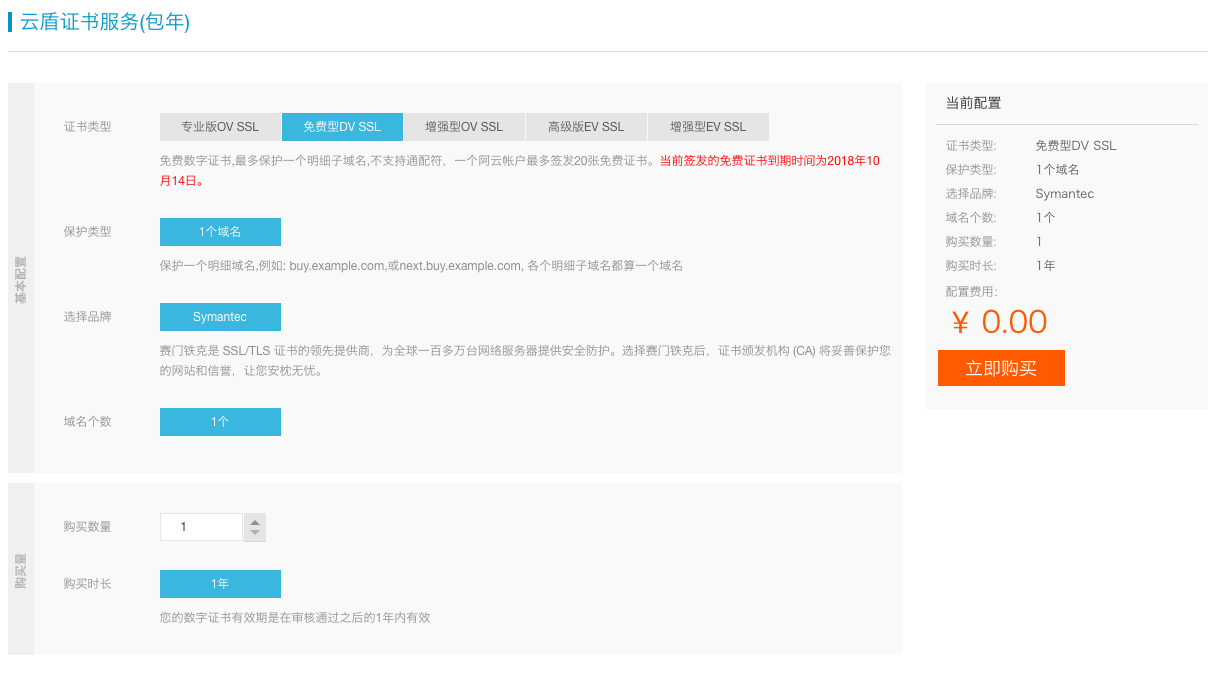Click the ¥ 0.00 configuration price
This screenshot has height=678, width=1218.
click(x=999, y=322)
